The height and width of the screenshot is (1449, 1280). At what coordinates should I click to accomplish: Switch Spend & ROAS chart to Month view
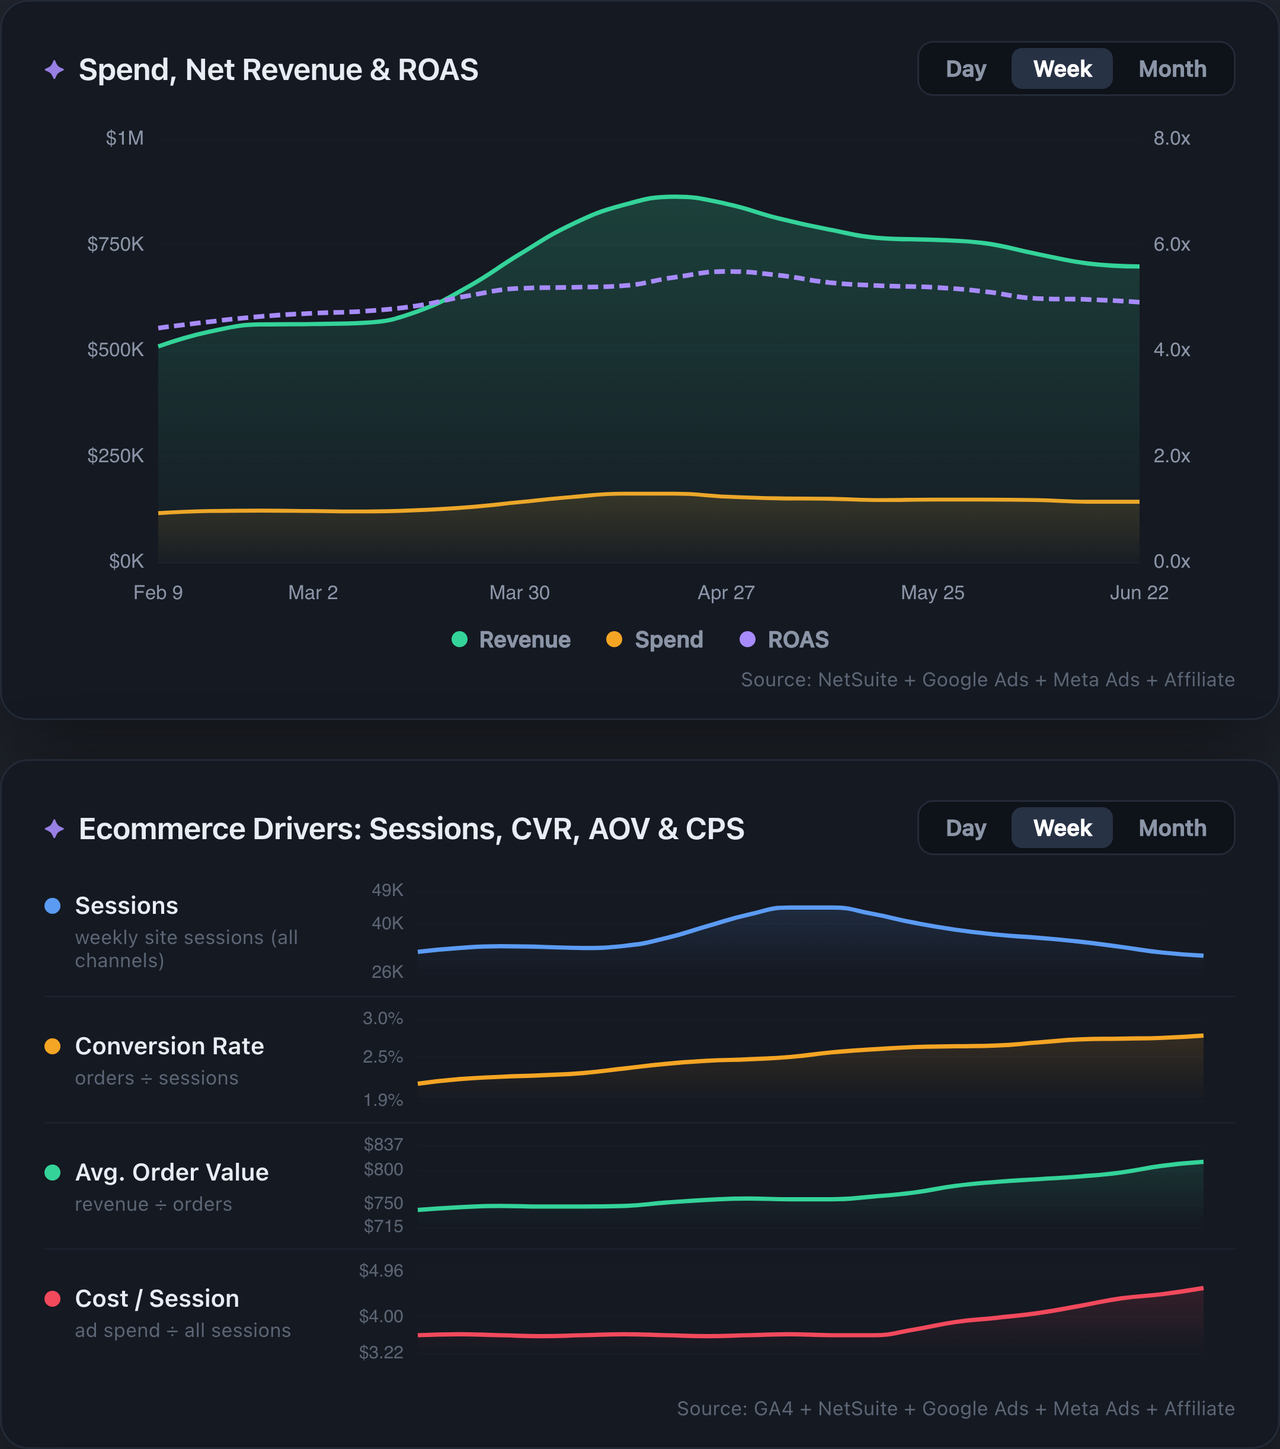pos(1172,69)
